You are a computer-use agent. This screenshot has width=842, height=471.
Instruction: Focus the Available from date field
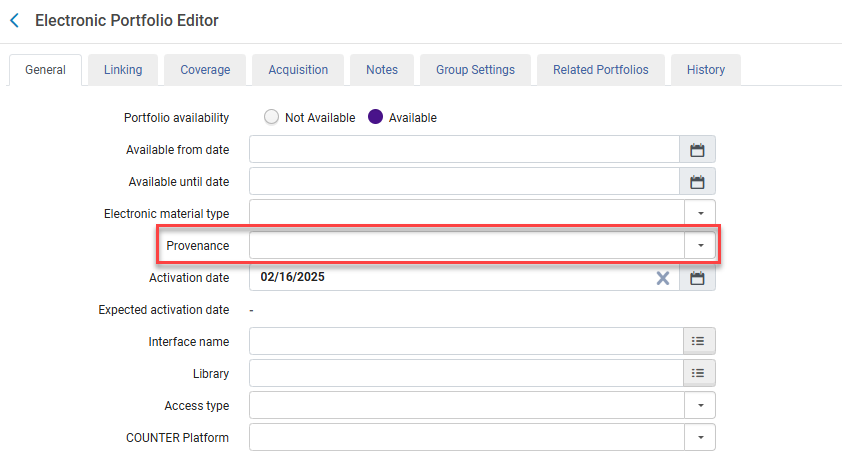tap(464, 149)
